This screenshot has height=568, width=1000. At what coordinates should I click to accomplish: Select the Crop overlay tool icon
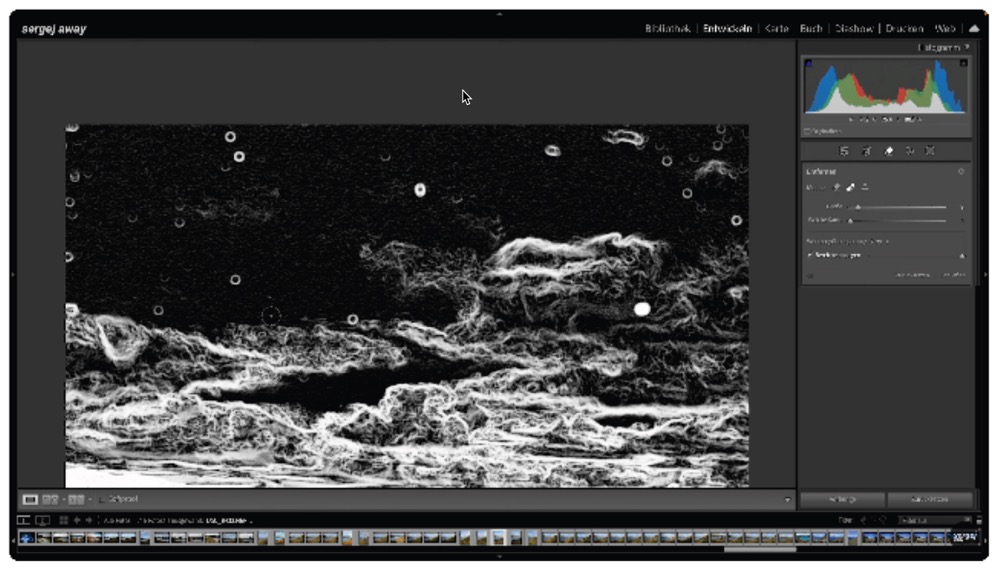tap(866, 151)
